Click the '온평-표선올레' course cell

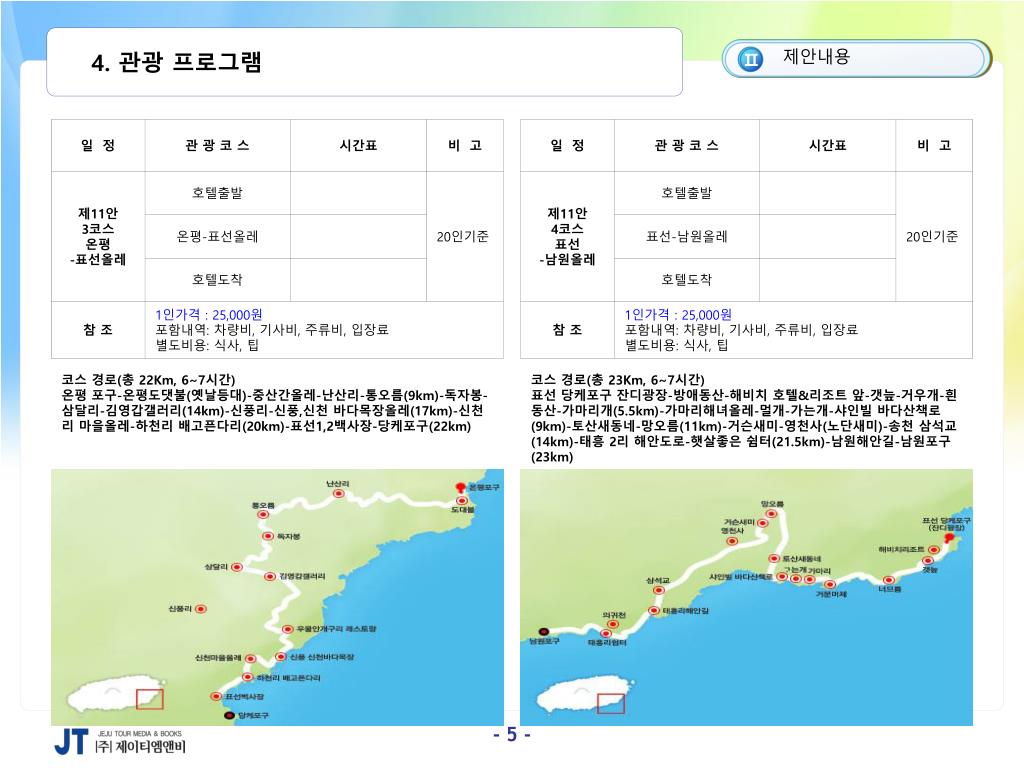click(x=217, y=236)
